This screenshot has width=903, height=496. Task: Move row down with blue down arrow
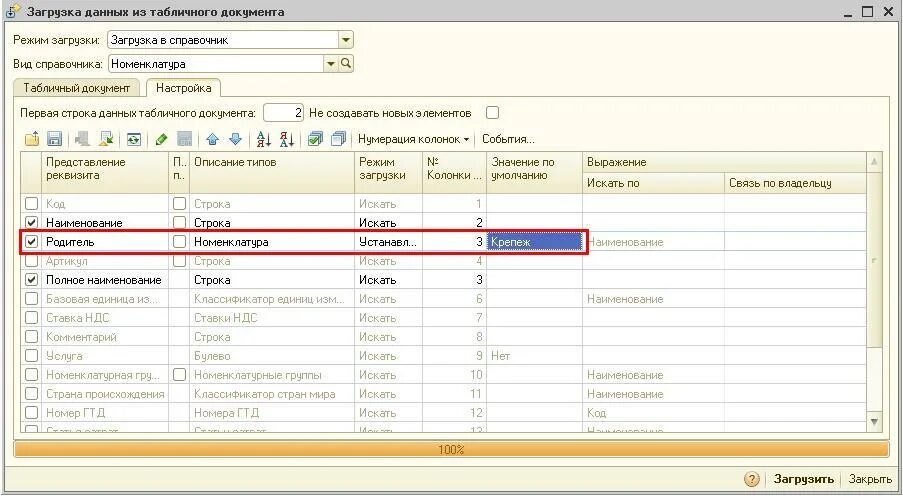click(235, 139)
